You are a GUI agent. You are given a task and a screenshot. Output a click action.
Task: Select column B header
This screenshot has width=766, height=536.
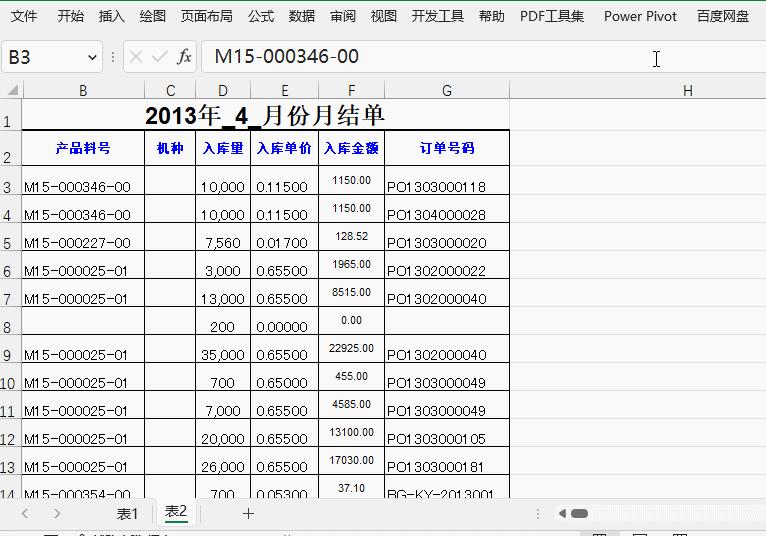[83, 90]
